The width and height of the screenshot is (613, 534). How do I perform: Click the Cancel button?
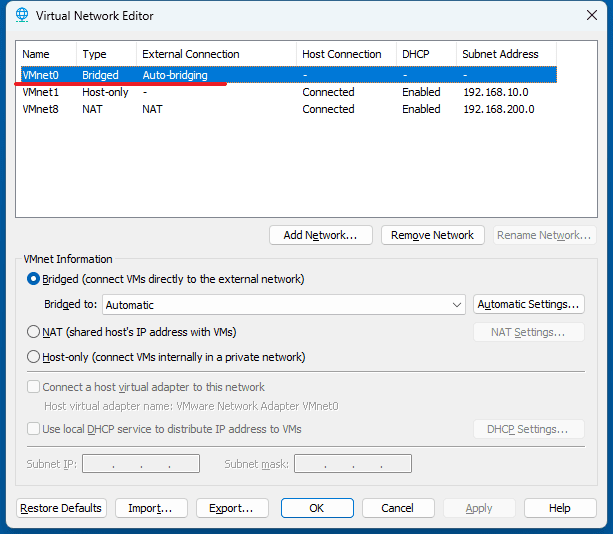pyautogui.click(x=398, y=508)
